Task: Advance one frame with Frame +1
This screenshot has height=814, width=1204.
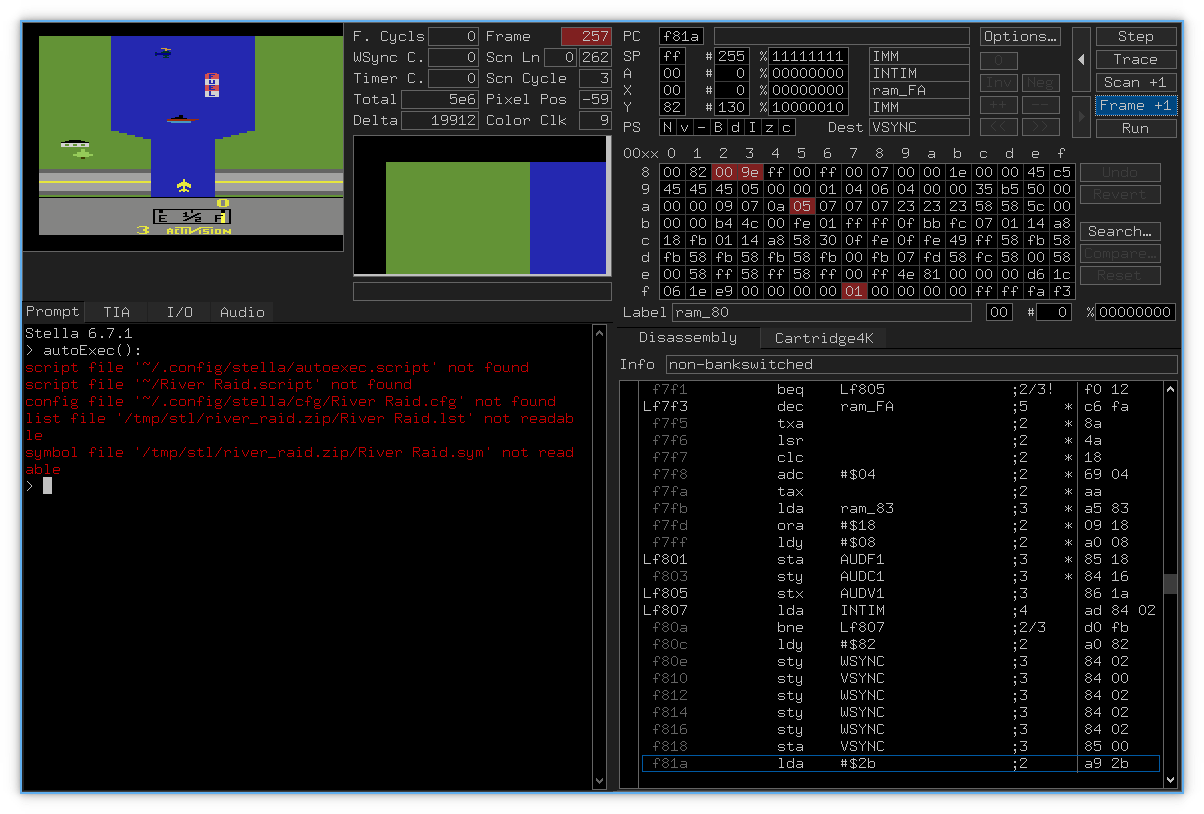Action: point(1135,105)
